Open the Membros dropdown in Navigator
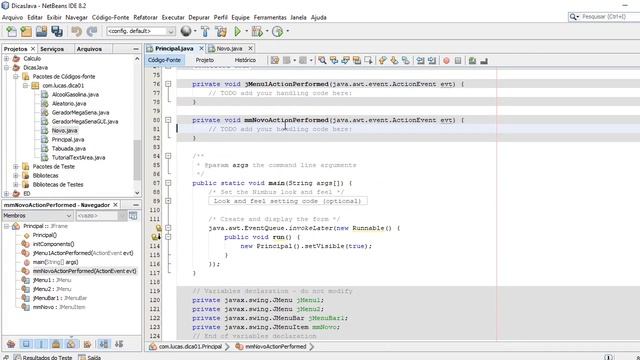 point(38,216)
